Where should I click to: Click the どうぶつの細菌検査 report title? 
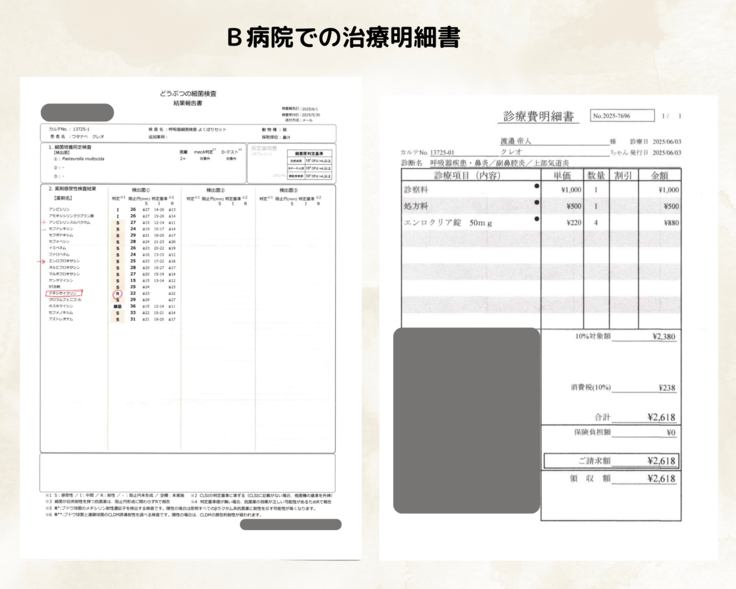(x=187, y=93)
